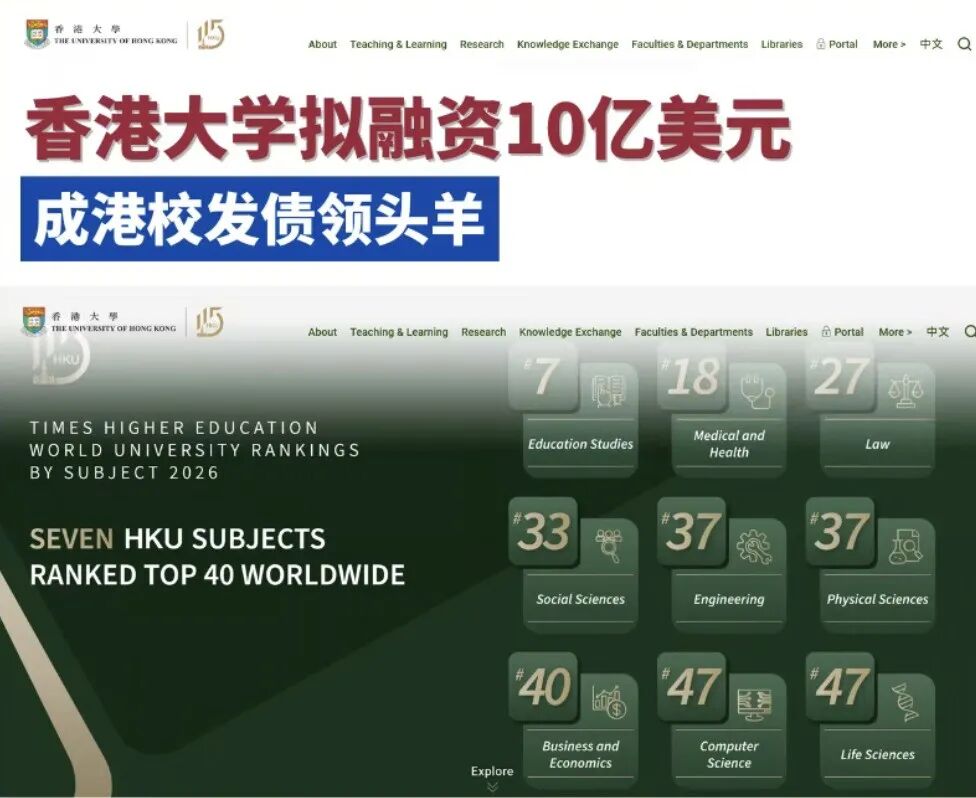Click the SEVEN HKU SUBJECTS headline
Image resolution: width=976 pixels, height=798 pixels.
coord(177,538)
